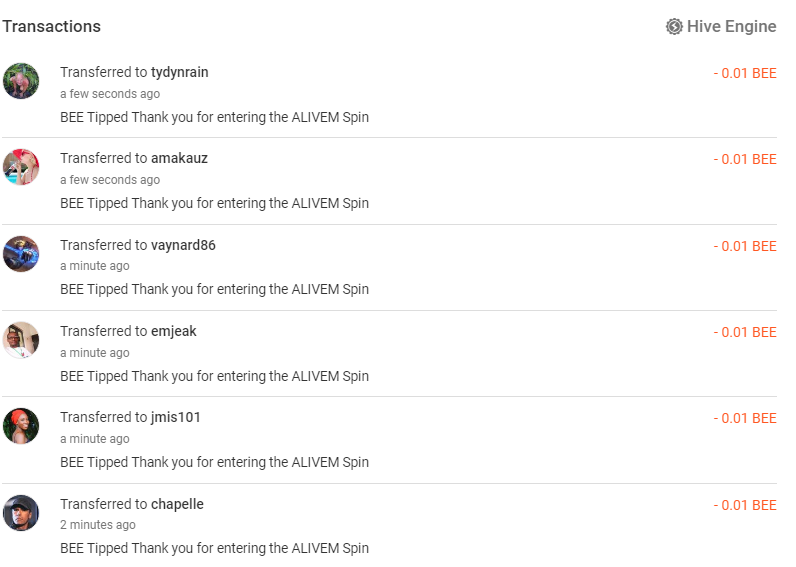The width and height of the screenshot is (796, 567).
Task: Click the memo text under emjeak transfer
Action: click(214, 376)
